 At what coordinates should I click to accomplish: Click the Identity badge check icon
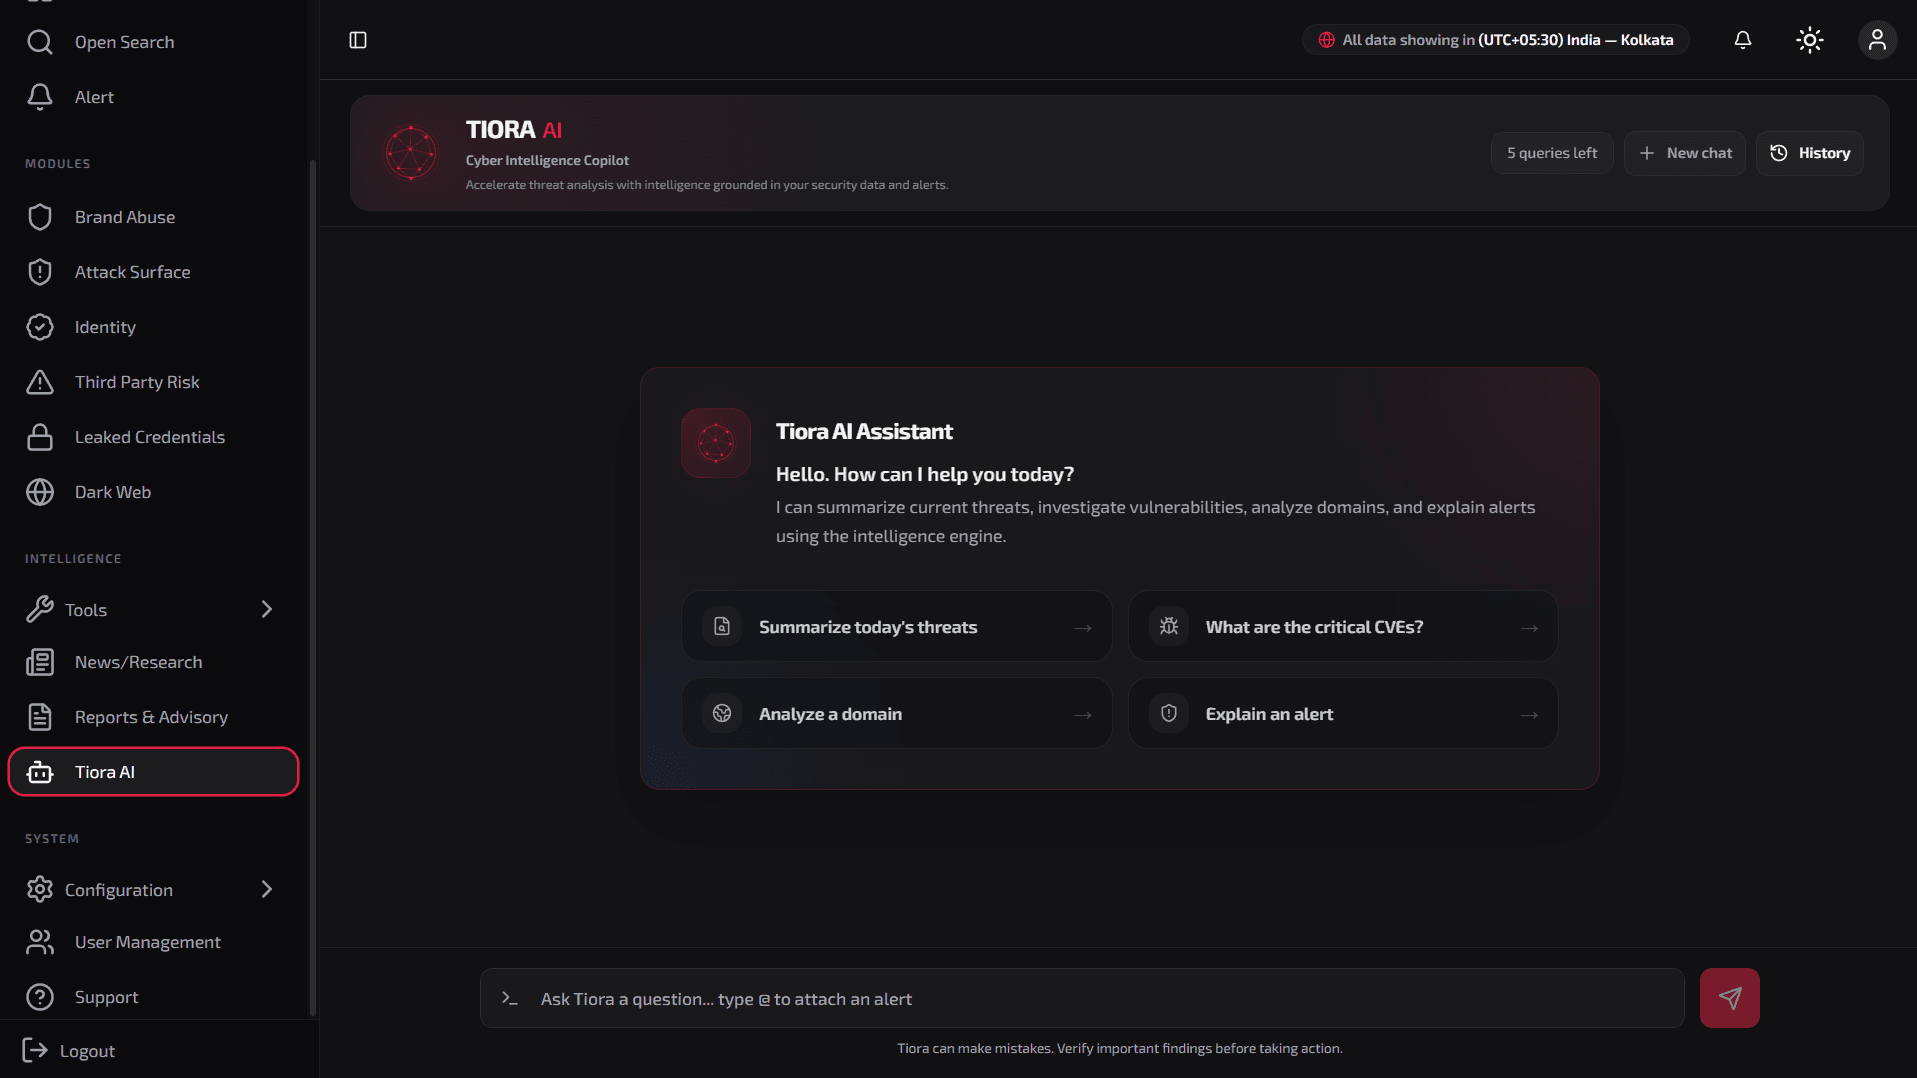tap(40, 327)
